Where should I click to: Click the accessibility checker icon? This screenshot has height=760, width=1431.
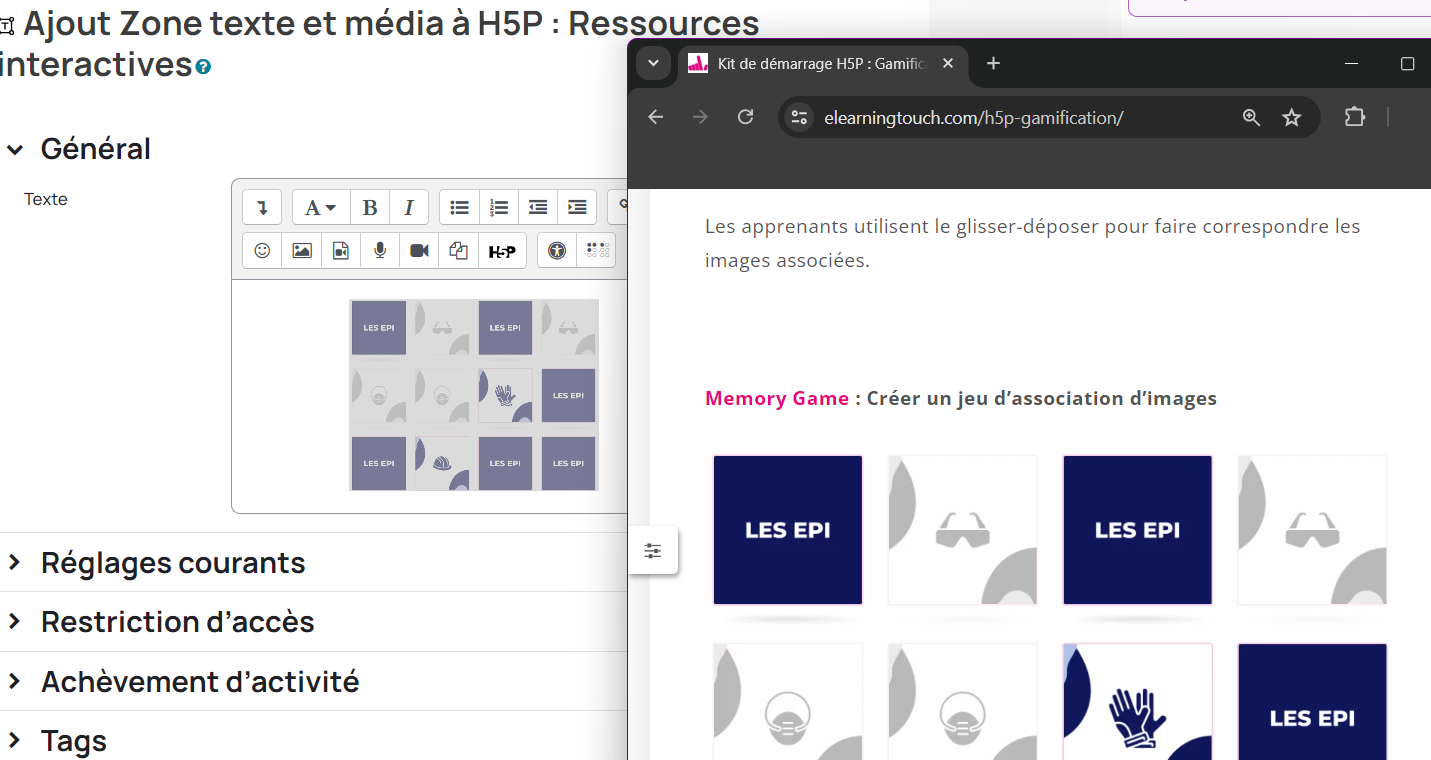pyautogui.click(x=557, y=251)
